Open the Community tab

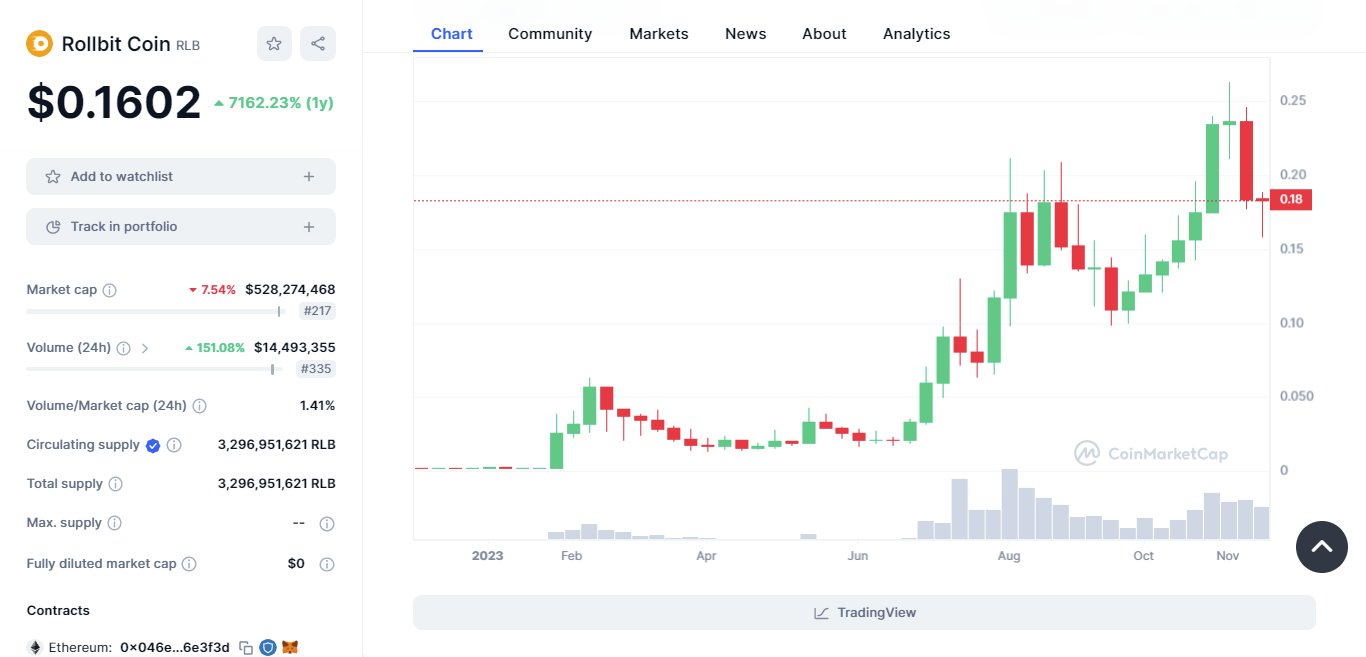click(550, 34)
